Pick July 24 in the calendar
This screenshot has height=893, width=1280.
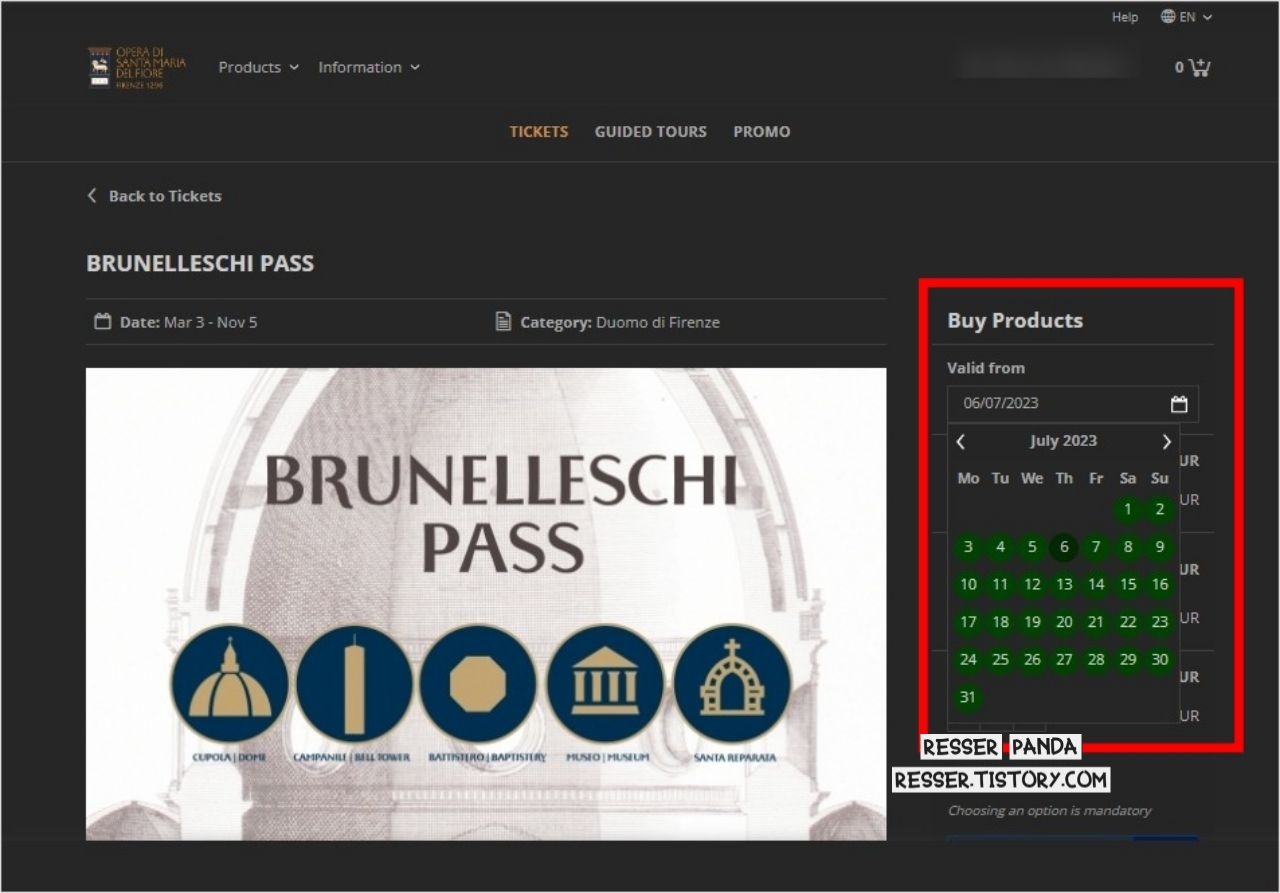(x=968, y=660)
